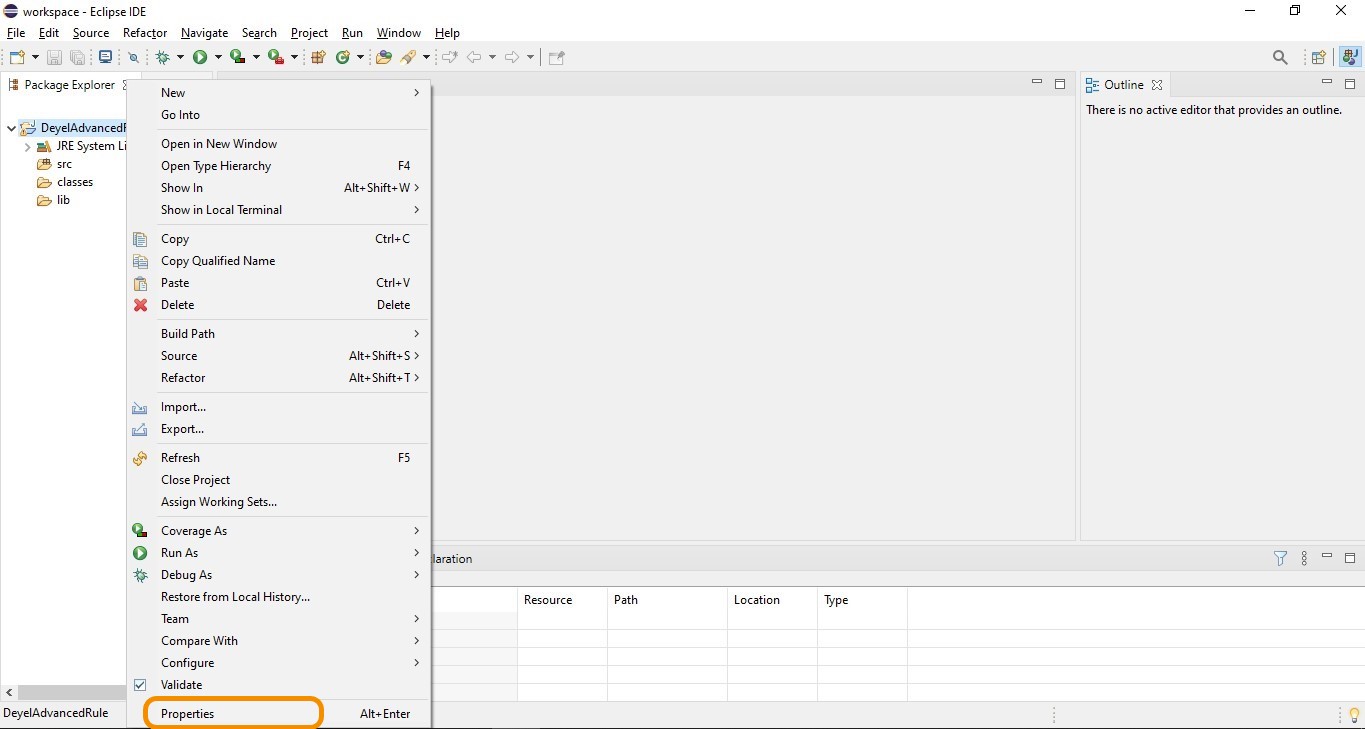1365x729 pixels.
Task: Select the Java perspective icon
Action: 1350,57
